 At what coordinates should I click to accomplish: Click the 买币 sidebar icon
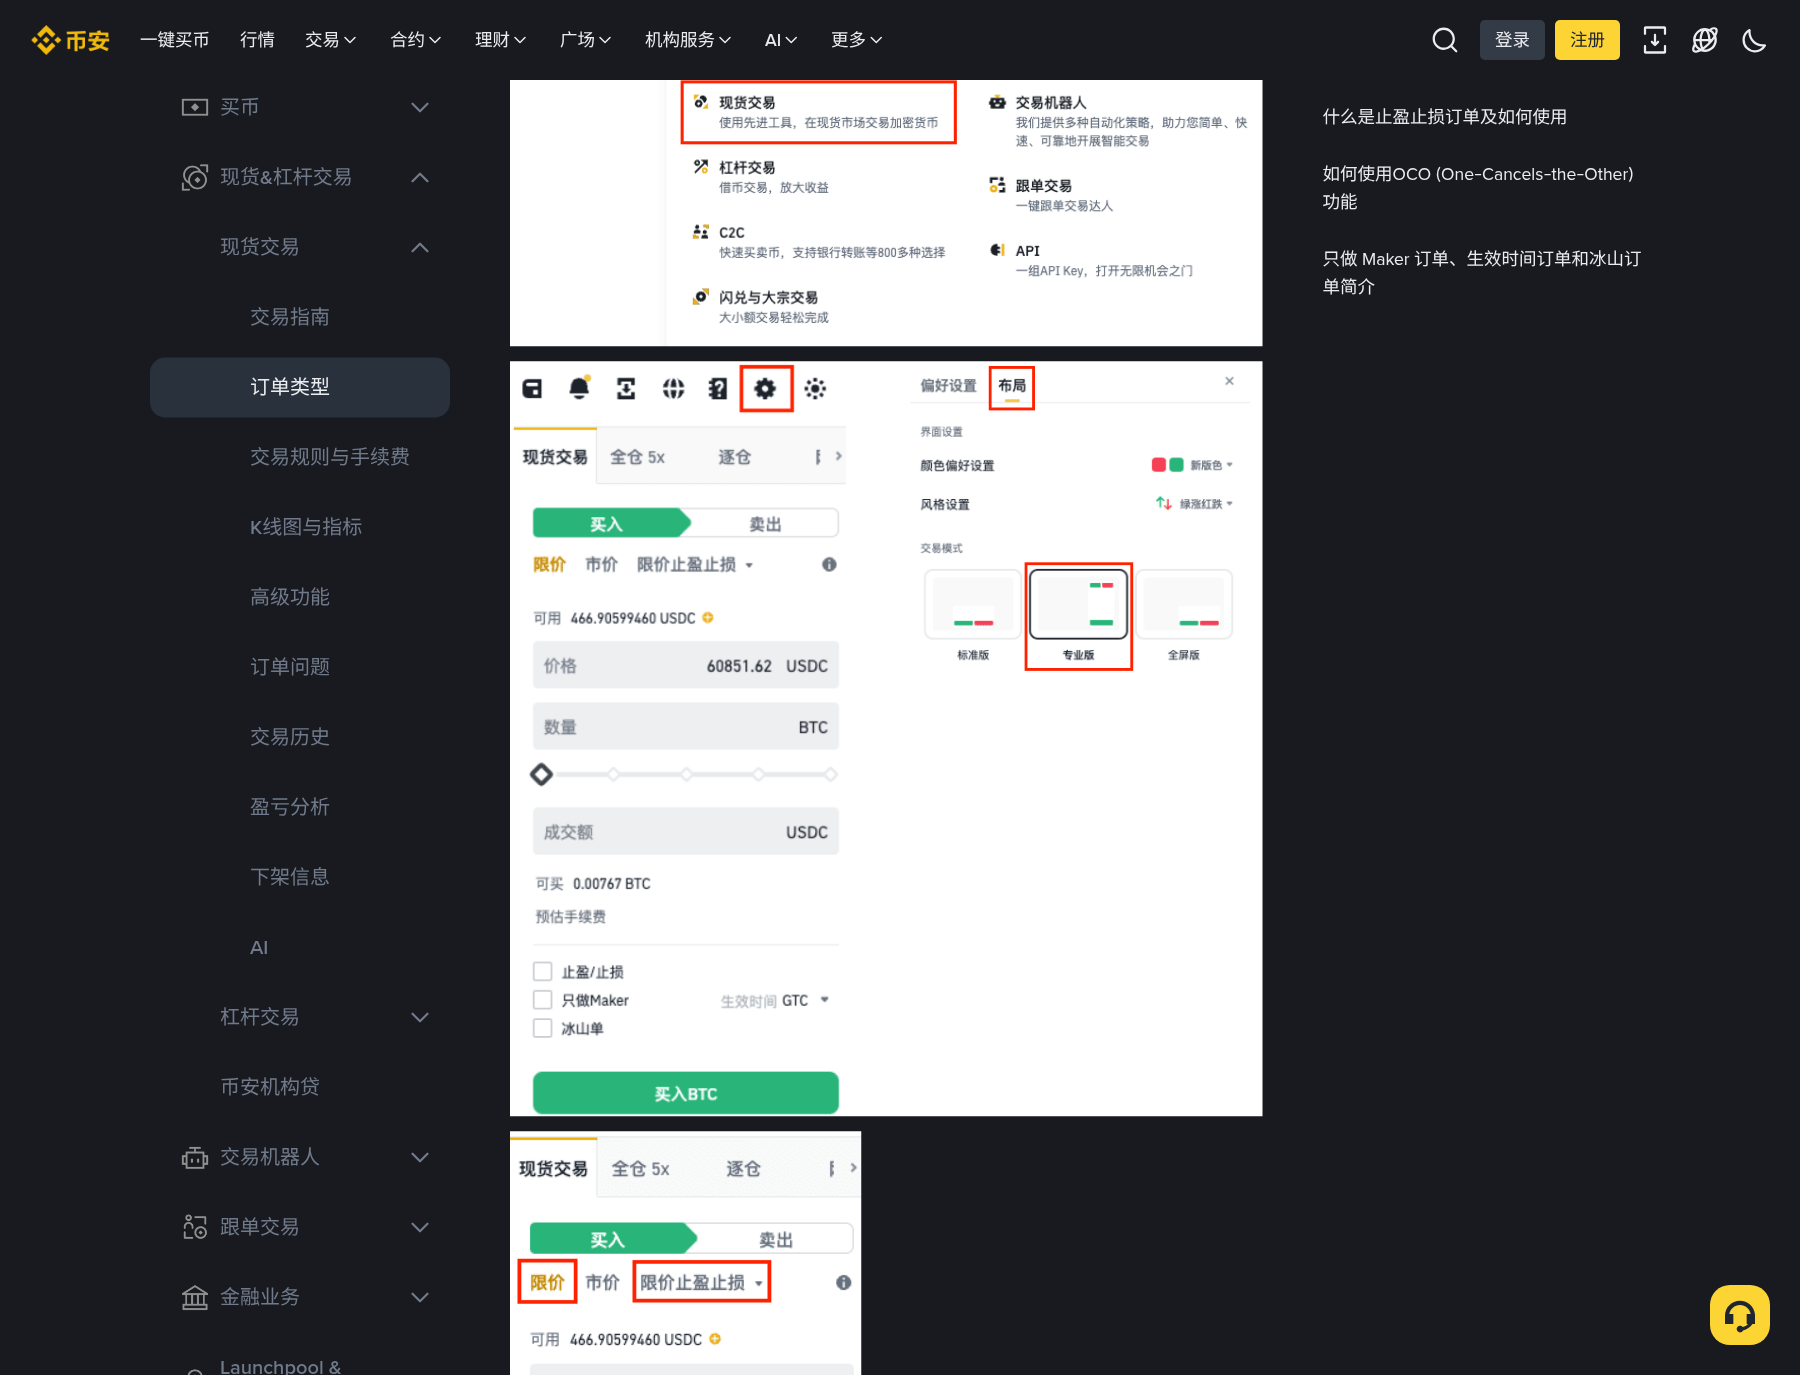[x=195, y=107]
